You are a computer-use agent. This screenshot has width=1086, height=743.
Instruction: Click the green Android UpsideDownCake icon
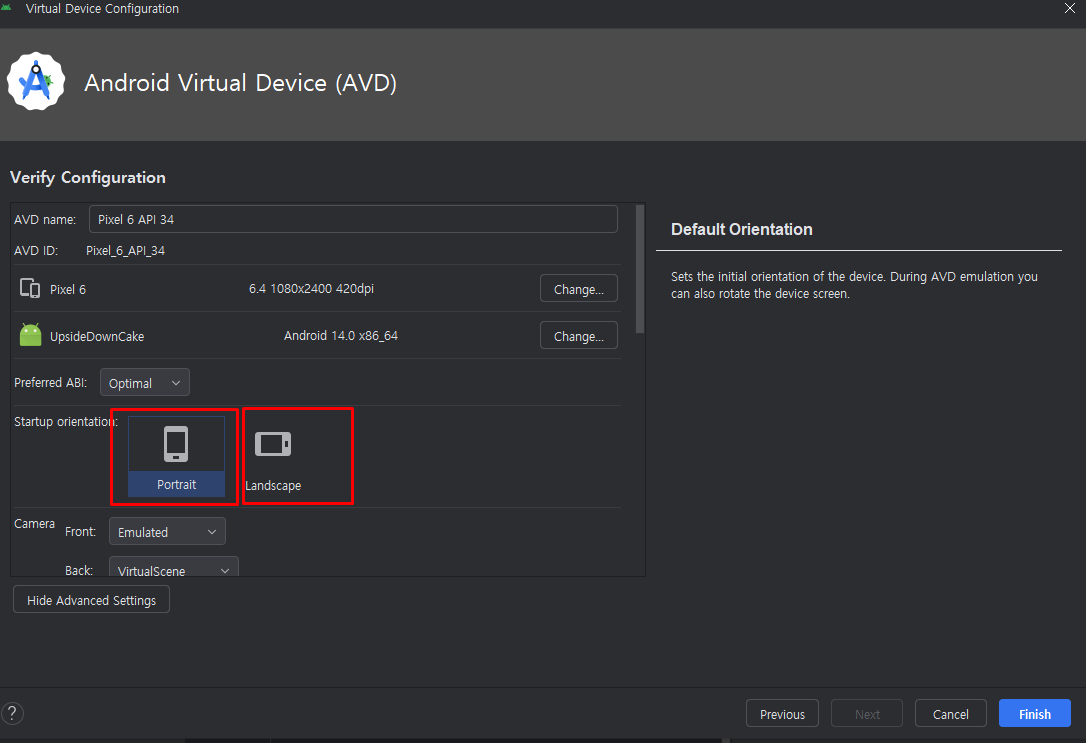coord(30,335)
